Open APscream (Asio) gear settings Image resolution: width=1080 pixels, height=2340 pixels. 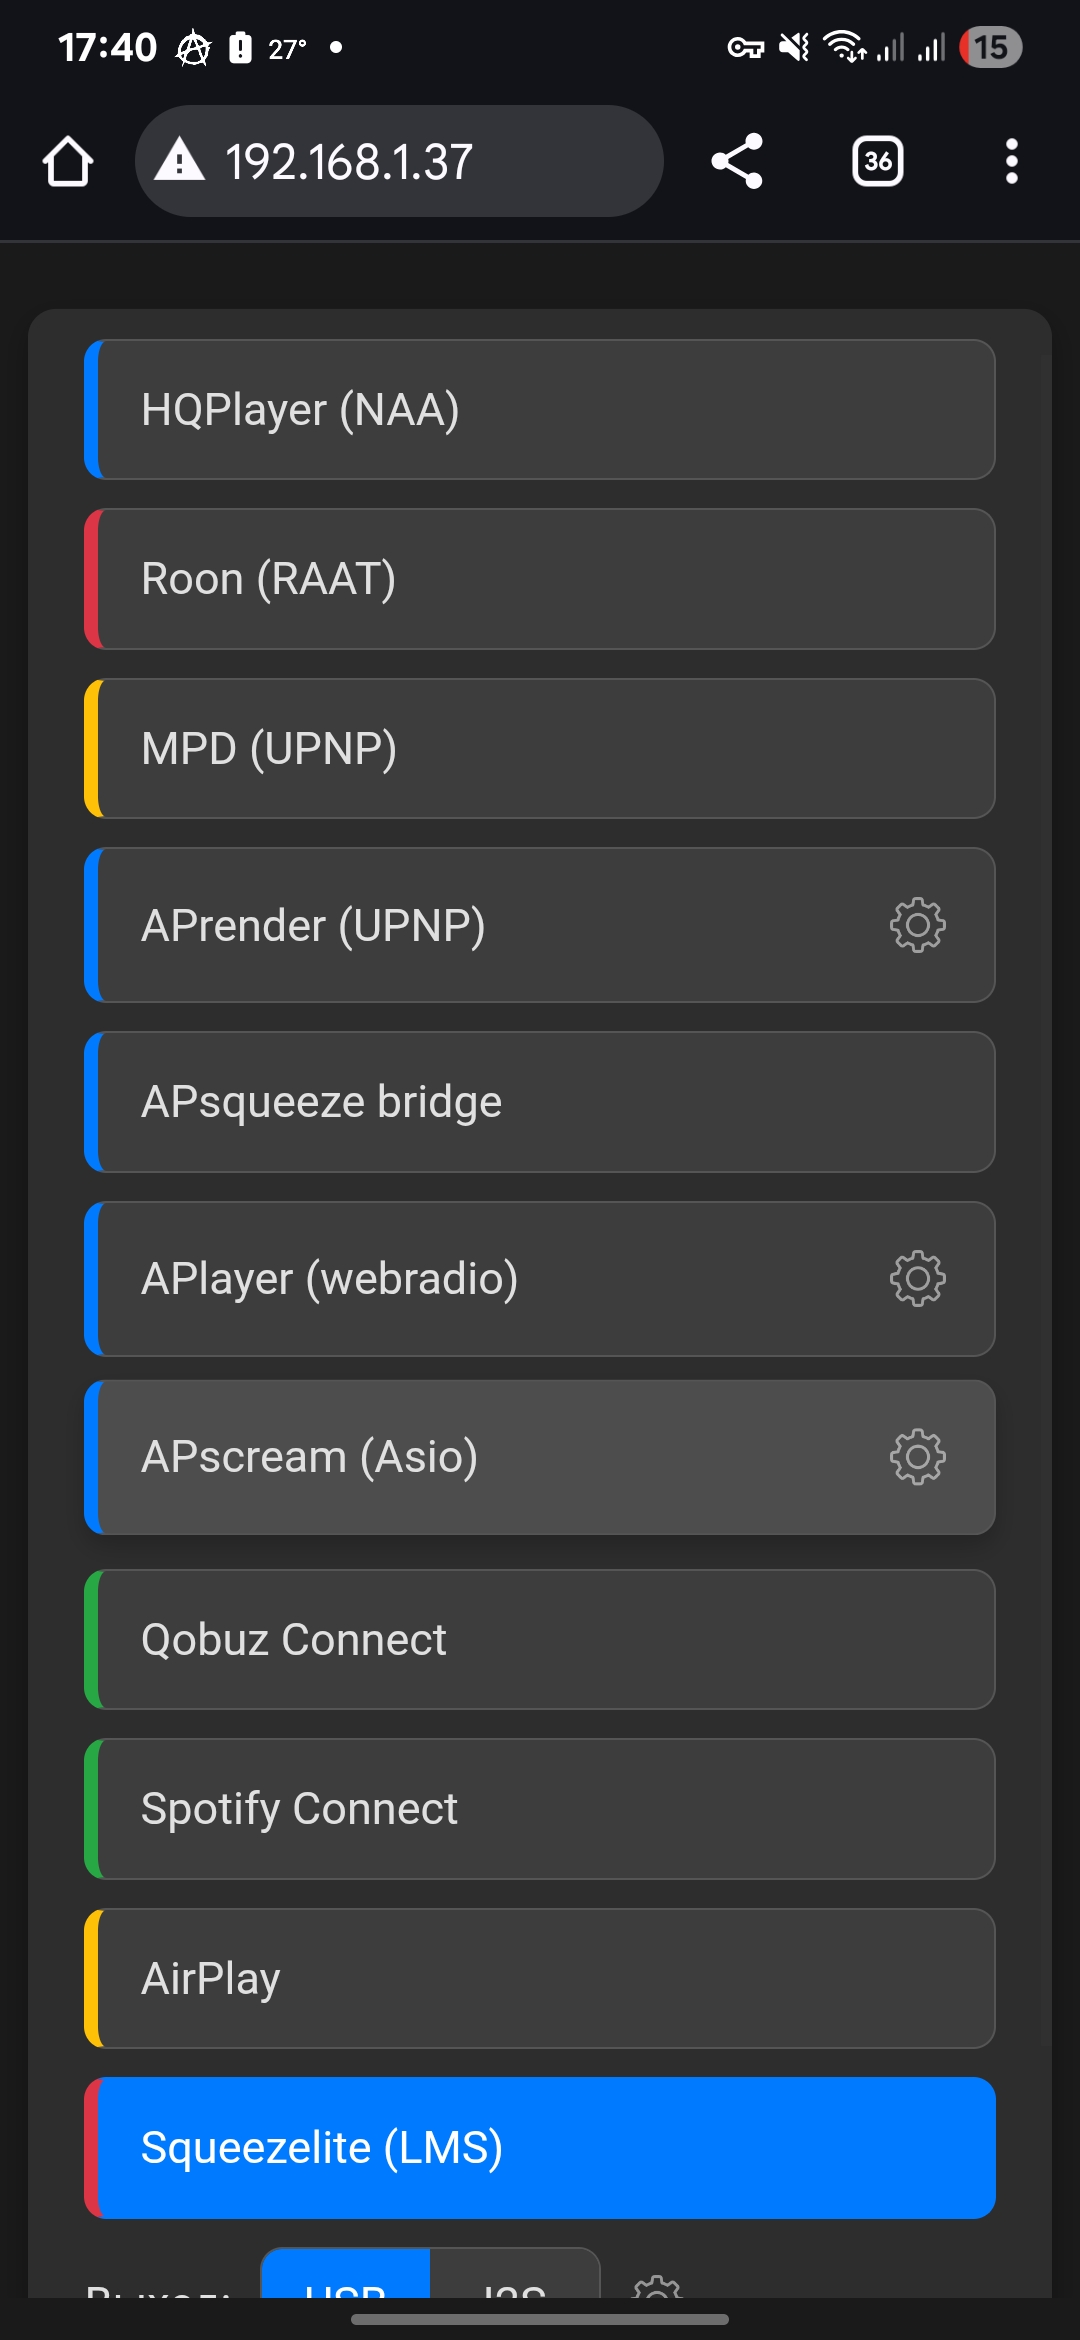coord(917,1457)
